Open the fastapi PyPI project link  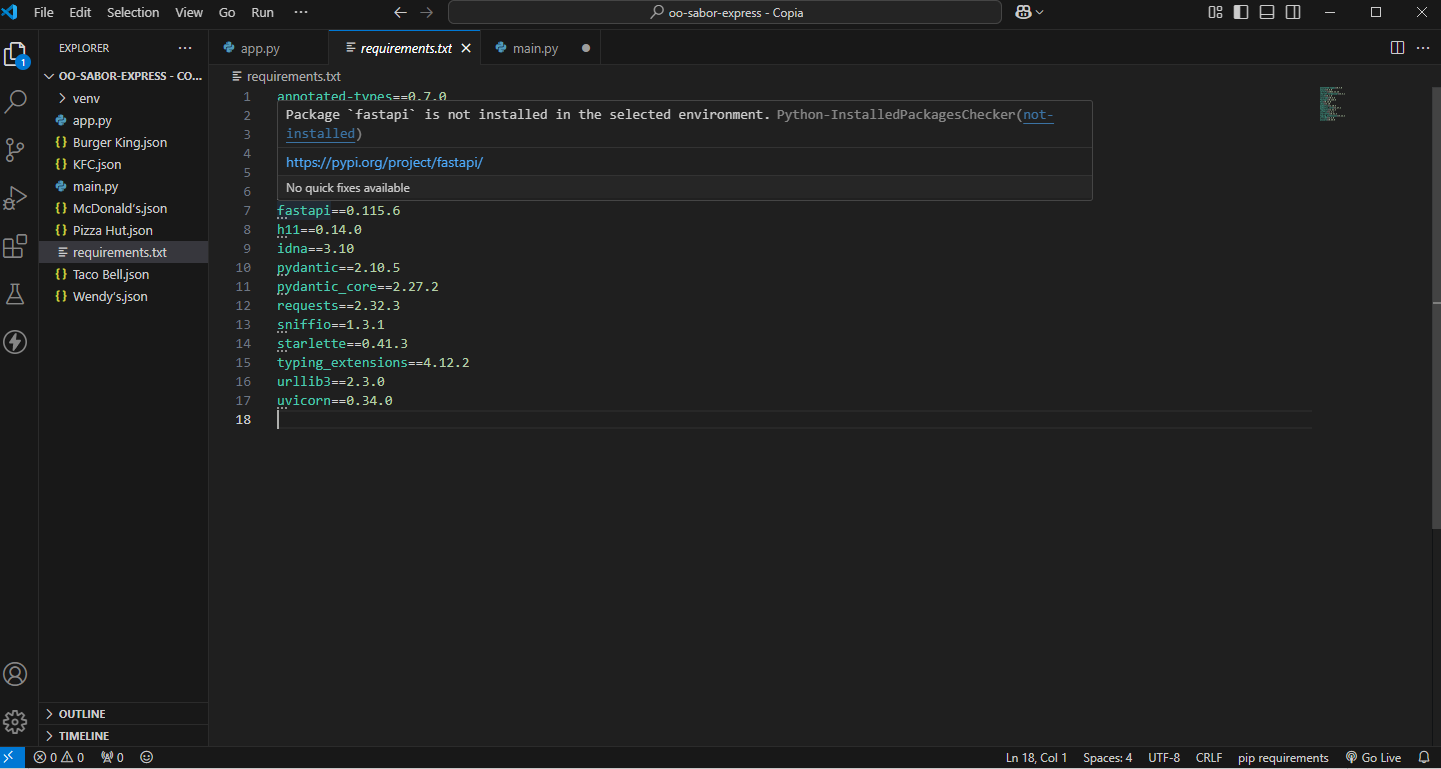[385, 162]
